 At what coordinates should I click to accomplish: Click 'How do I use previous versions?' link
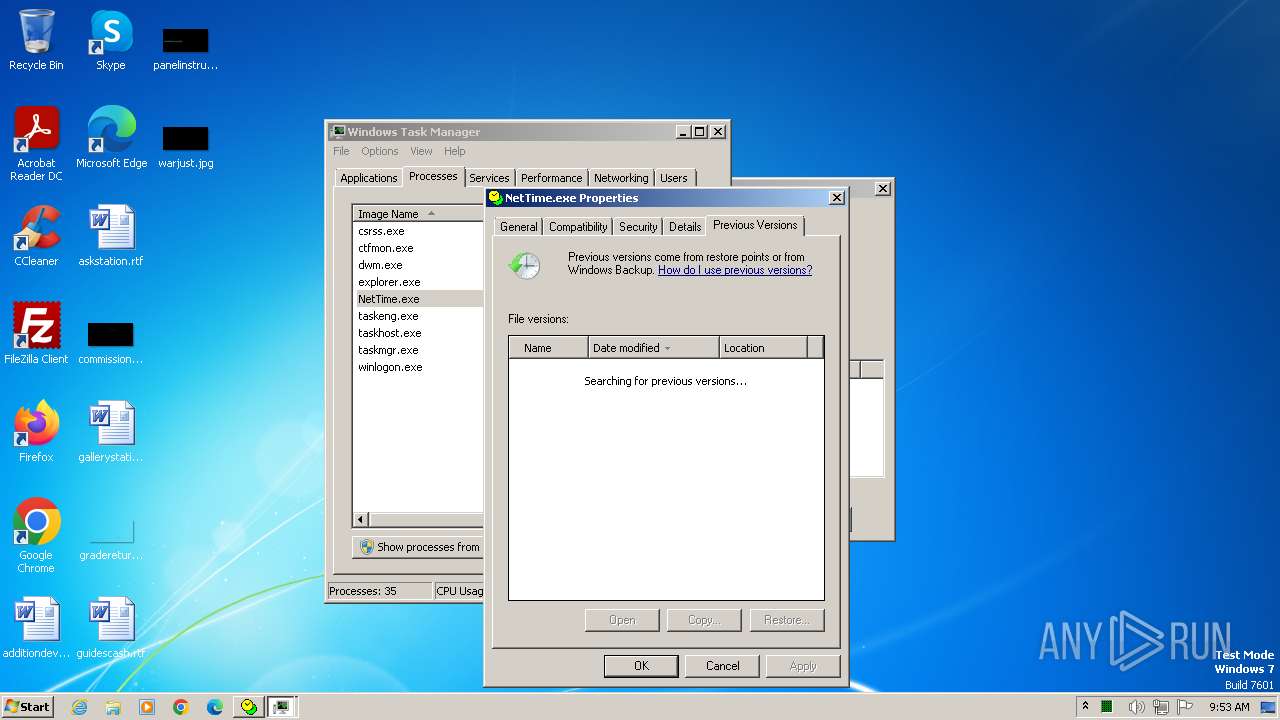(x=735, y=270)
